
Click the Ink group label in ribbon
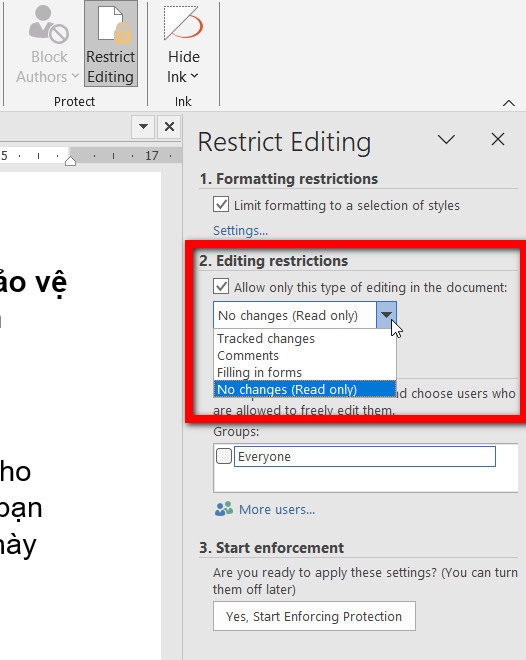pos(183,101)
